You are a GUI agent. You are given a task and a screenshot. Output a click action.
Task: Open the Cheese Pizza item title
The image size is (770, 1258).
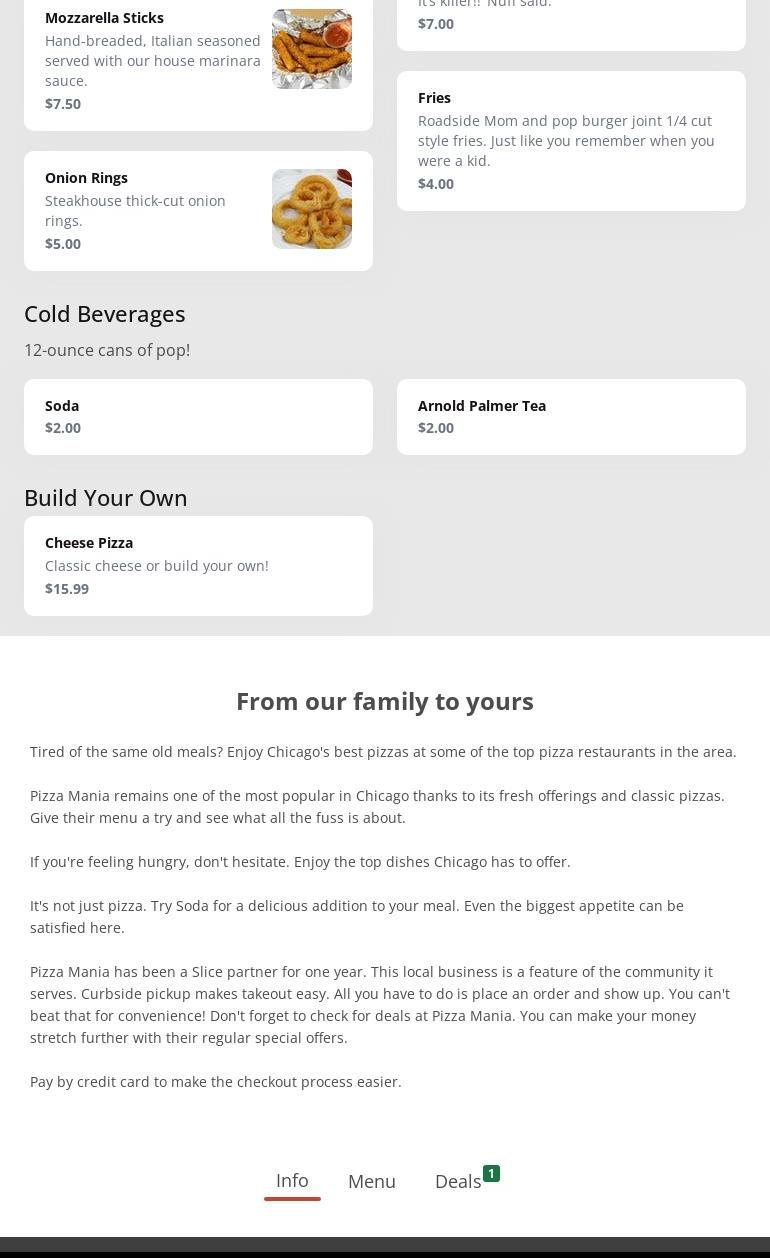[x=89, y=543]
